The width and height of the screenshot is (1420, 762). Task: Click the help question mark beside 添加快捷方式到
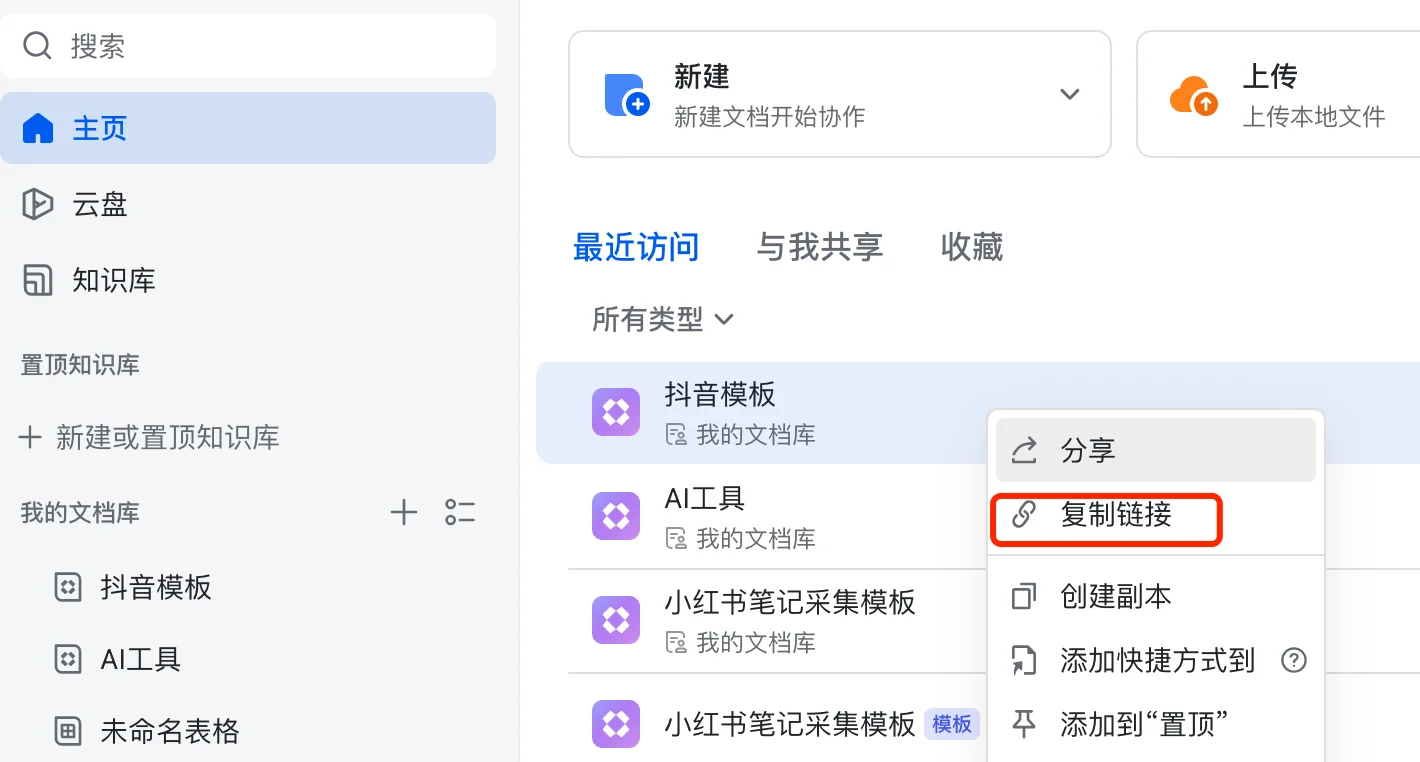1294,660
